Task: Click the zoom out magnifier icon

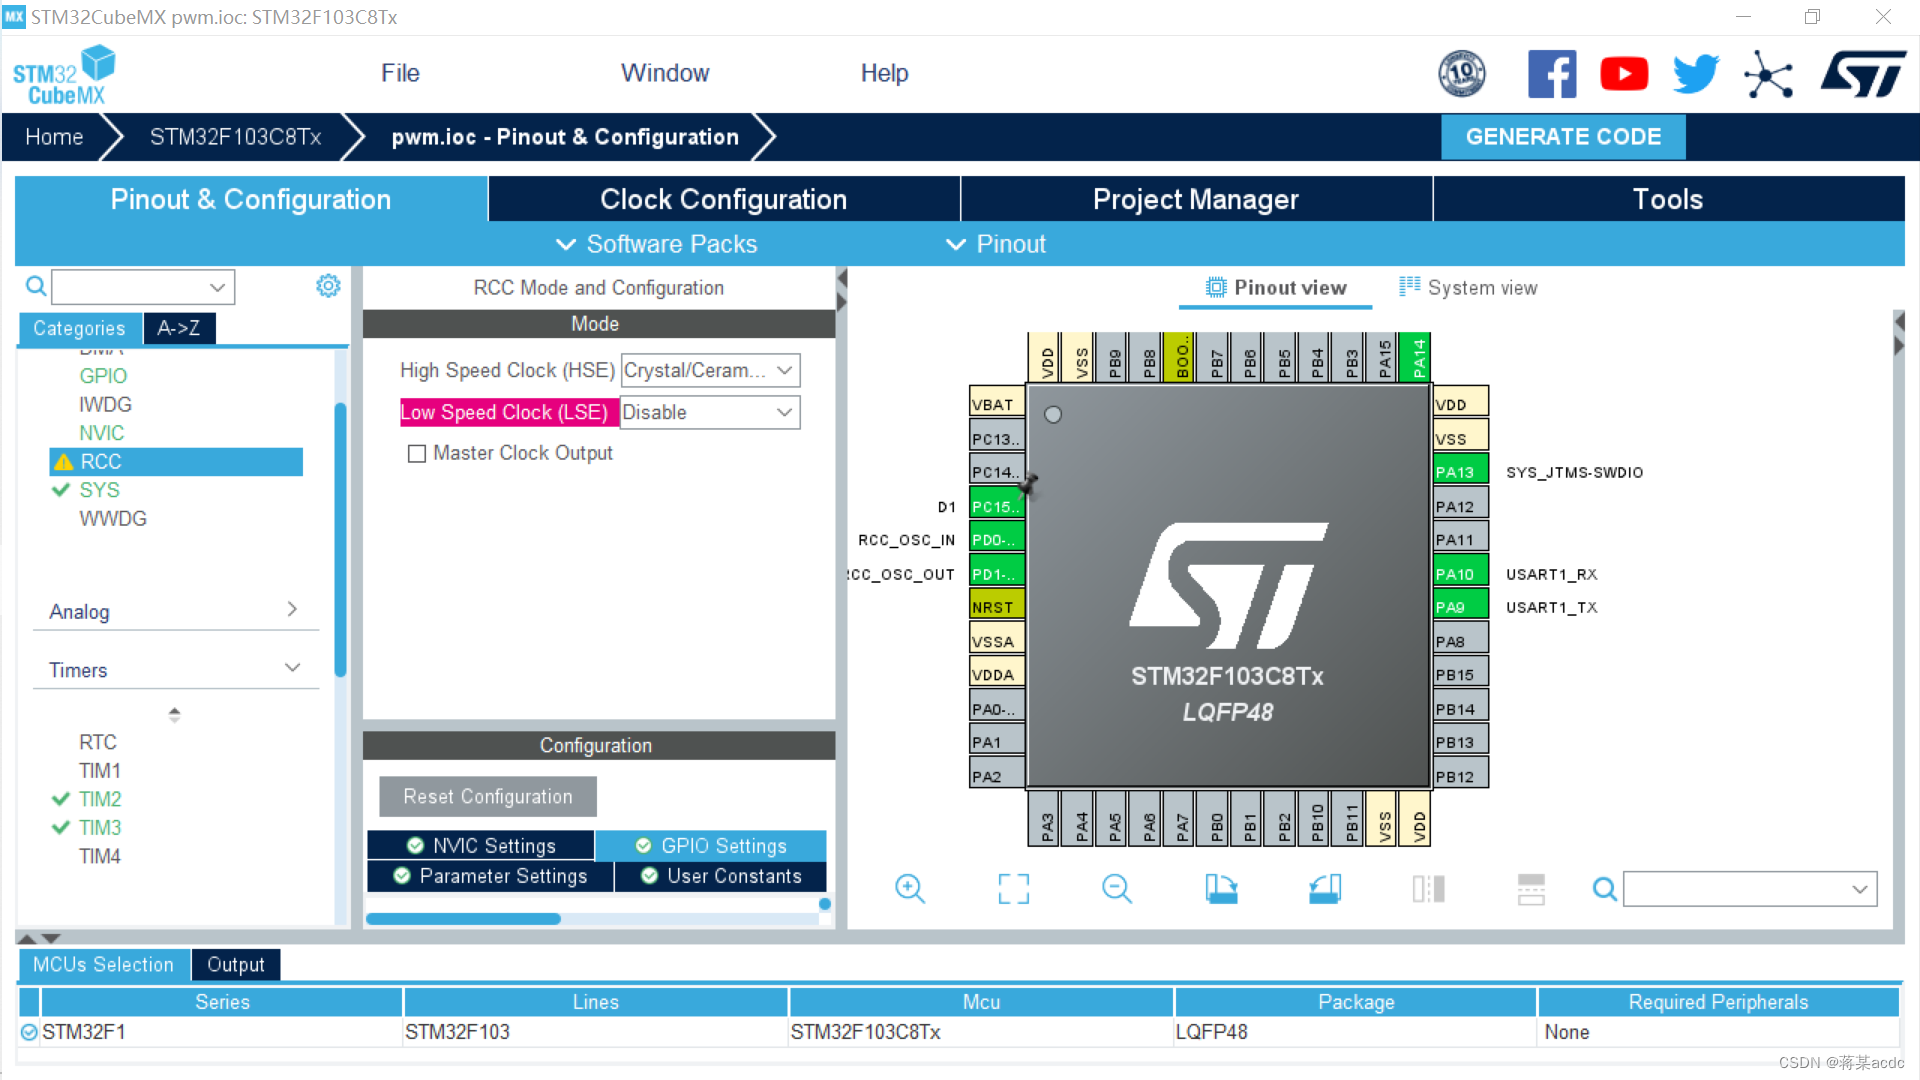Action: tap(1116, 888)
